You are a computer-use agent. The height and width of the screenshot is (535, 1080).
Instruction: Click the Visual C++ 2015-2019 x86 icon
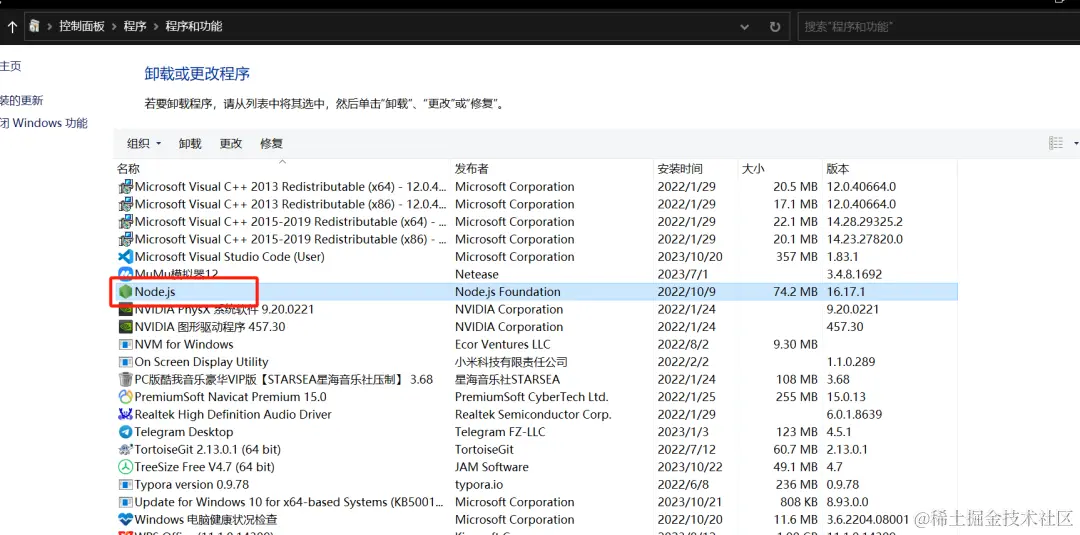[x=125, y=240]
